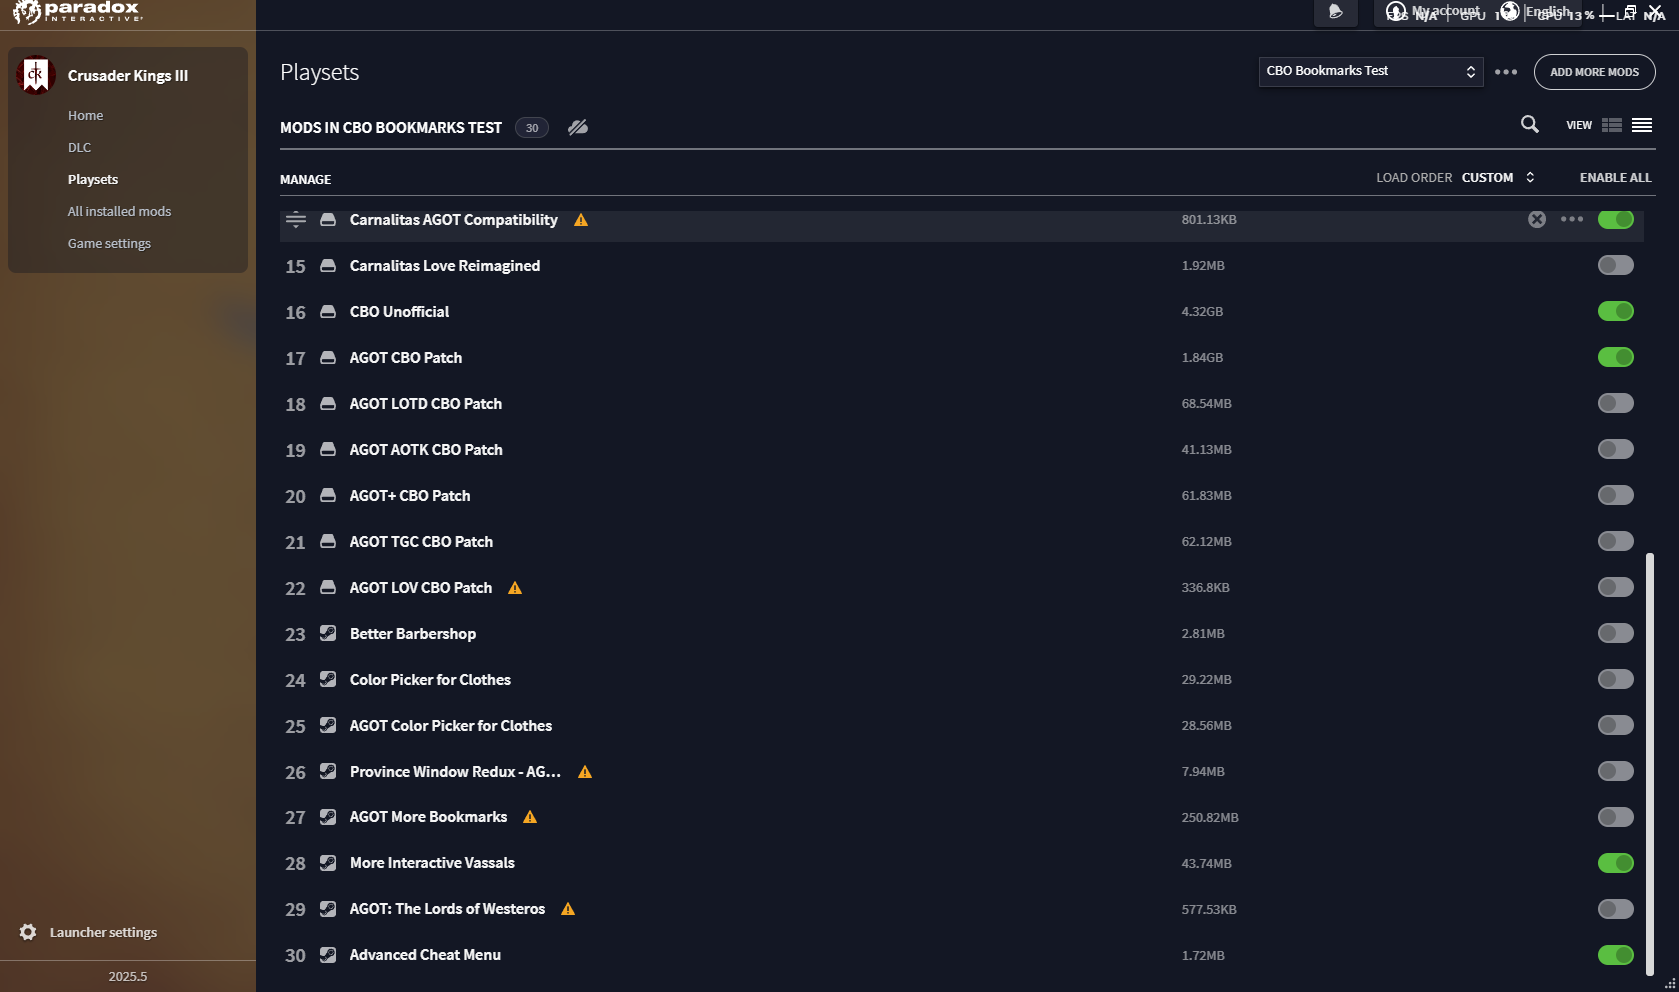Open All installed mods
This screenshot has height=992, width=1679.
[x=119, y=212]
